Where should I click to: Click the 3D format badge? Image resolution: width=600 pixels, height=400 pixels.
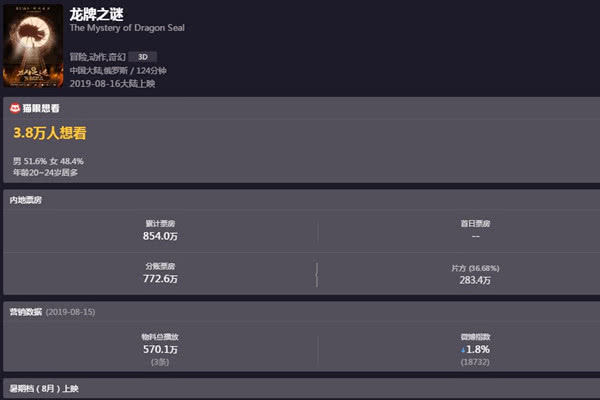click(142, 57)
